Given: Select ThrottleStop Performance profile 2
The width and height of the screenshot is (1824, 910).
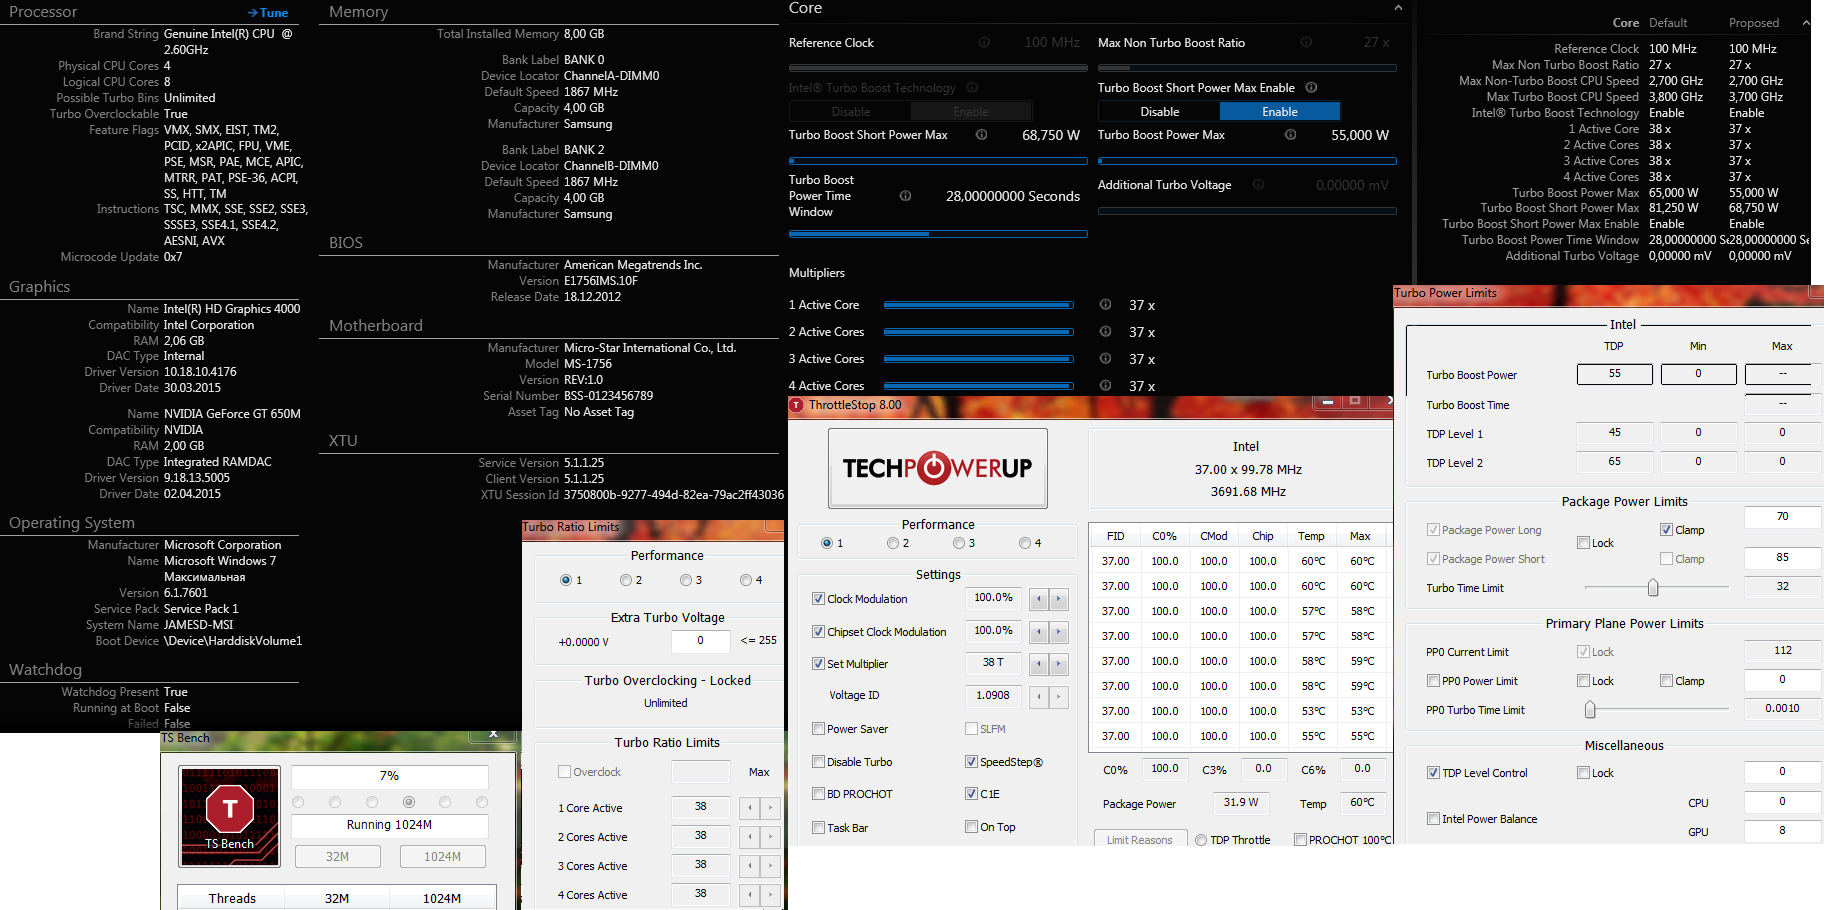Looking at the screenshot, I should click(x=892, y=543).
